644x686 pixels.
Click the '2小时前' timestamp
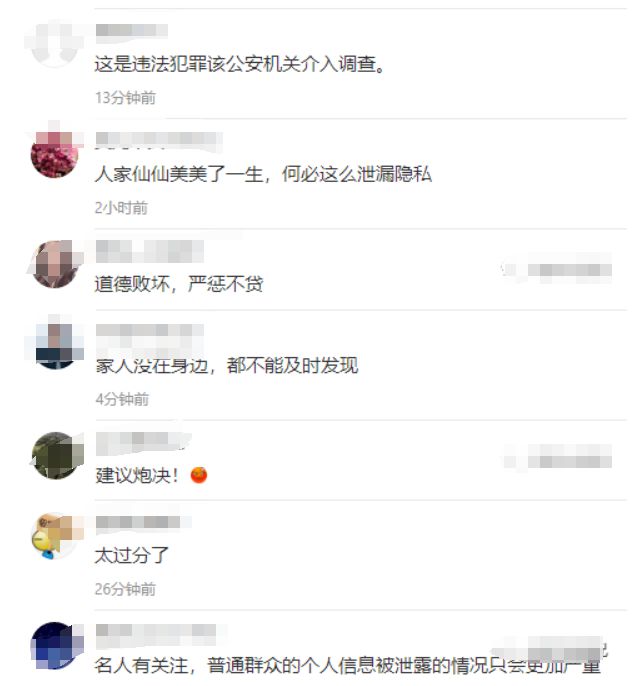121,207
